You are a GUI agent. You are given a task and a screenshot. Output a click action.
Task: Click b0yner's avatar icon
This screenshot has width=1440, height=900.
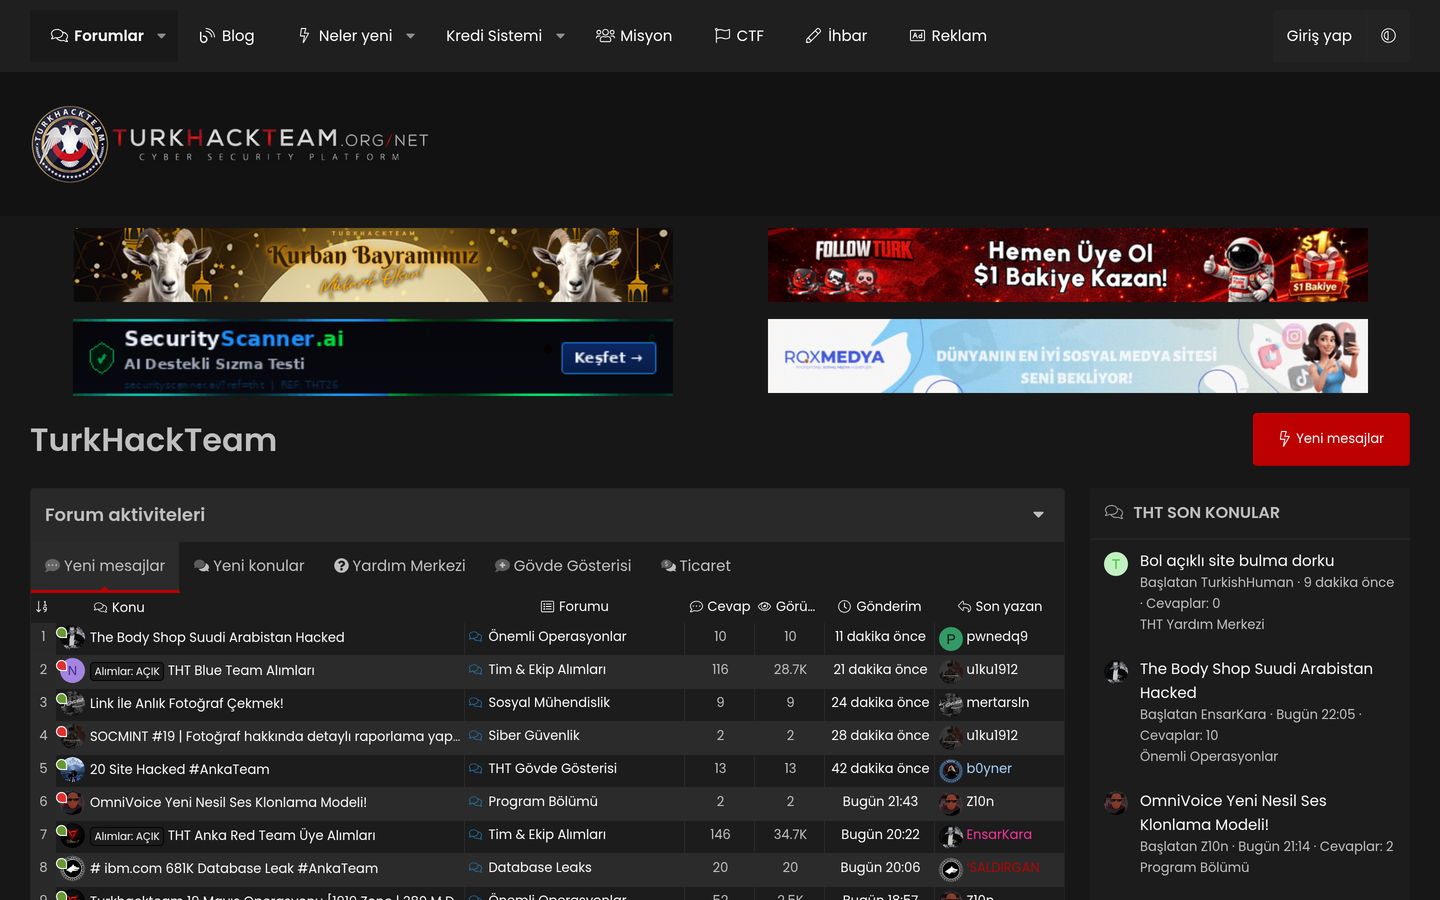[x=951, y=770]
